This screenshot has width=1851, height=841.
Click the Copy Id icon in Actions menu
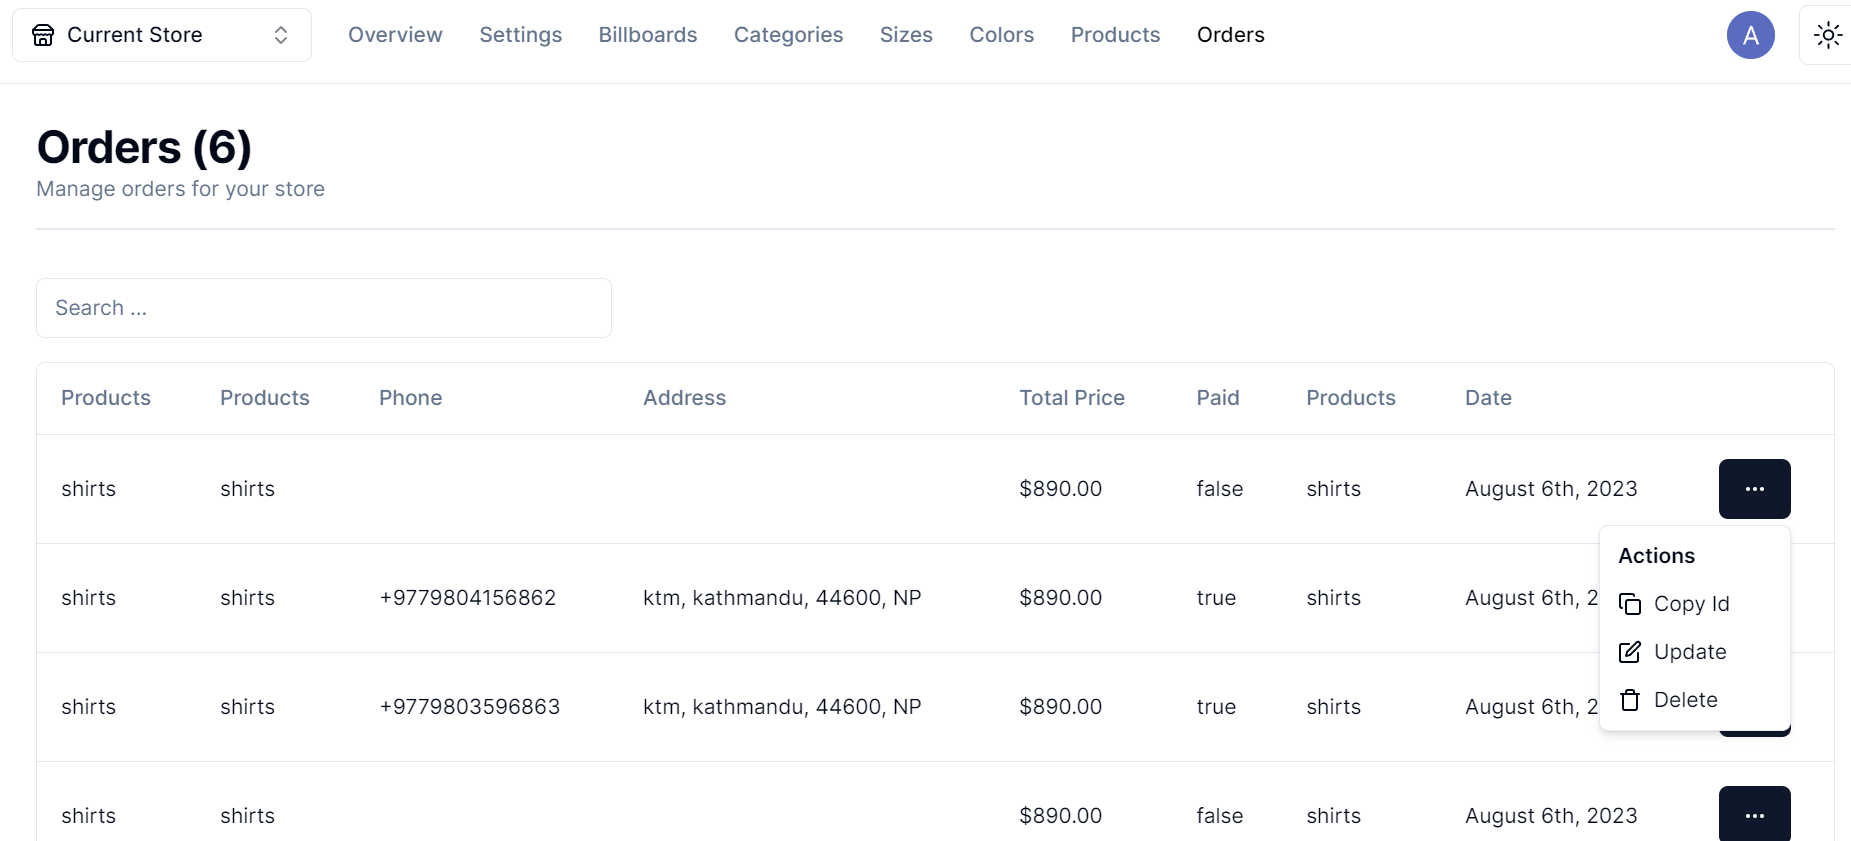(x=1630, y=604)
